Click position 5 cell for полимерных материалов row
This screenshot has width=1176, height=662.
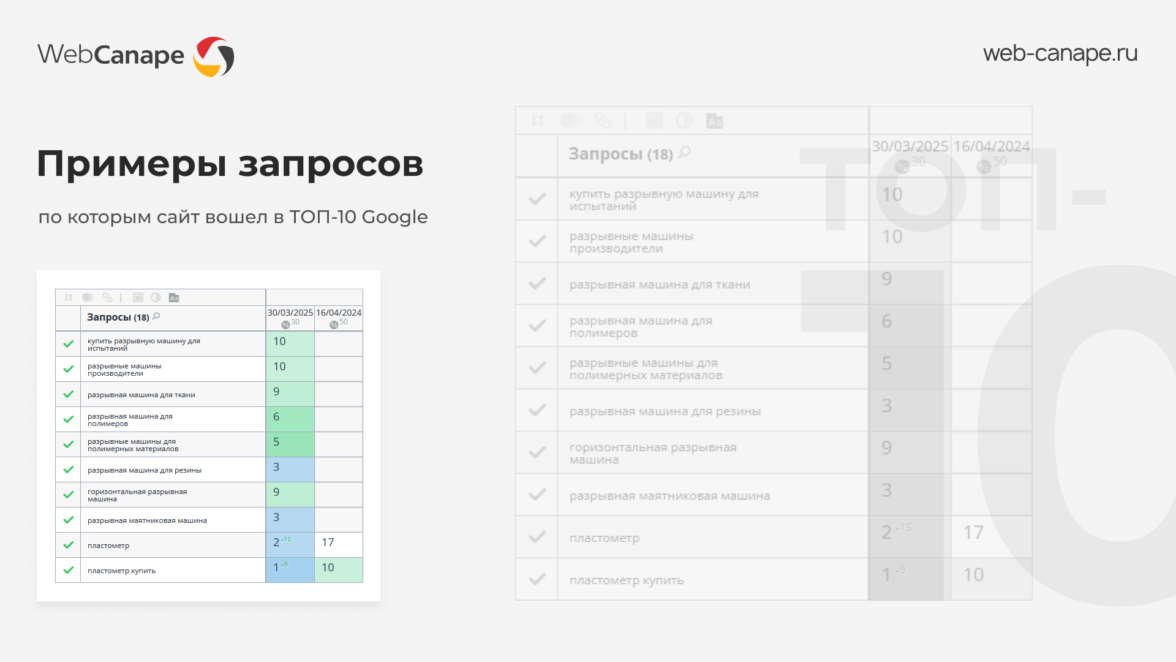tap(290, 444)
